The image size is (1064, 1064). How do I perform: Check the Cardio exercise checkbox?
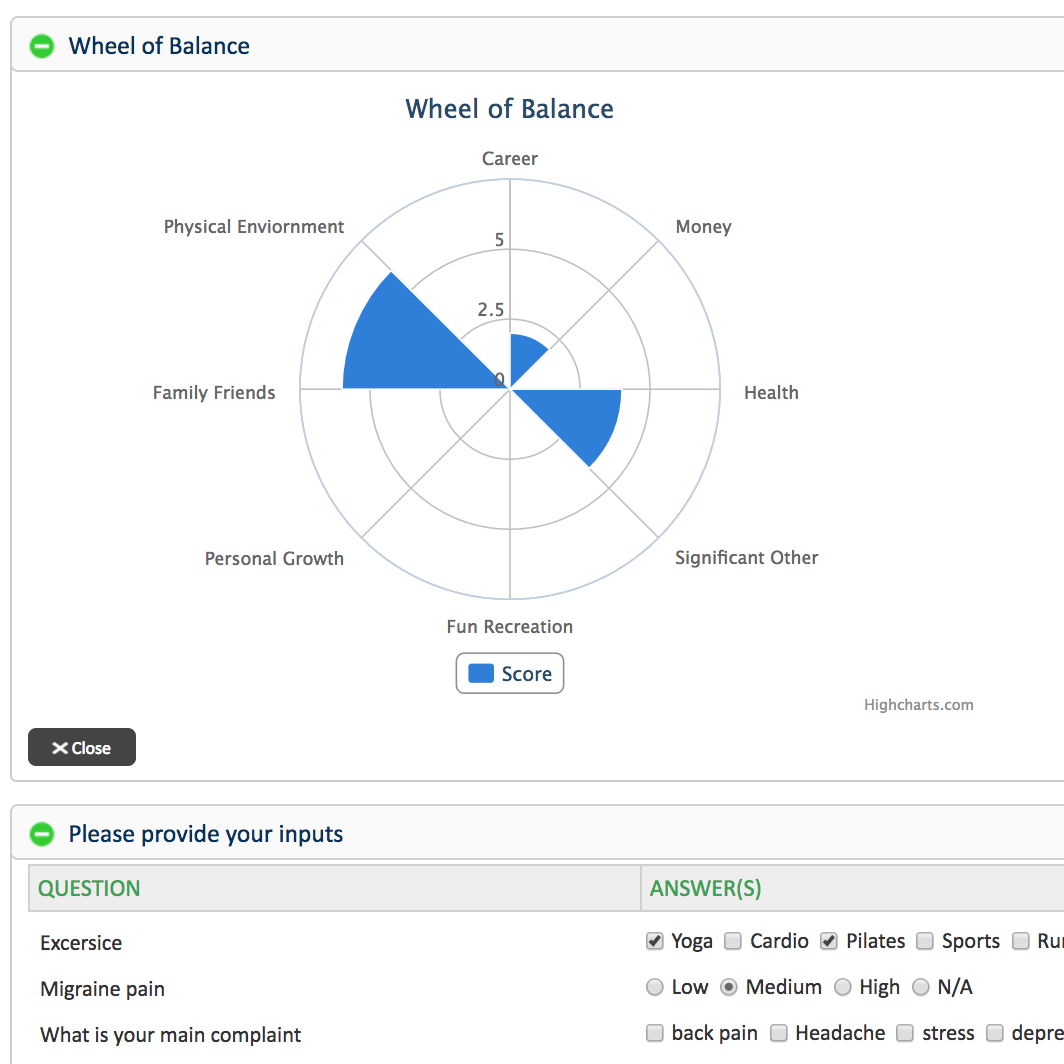(733, 941)
